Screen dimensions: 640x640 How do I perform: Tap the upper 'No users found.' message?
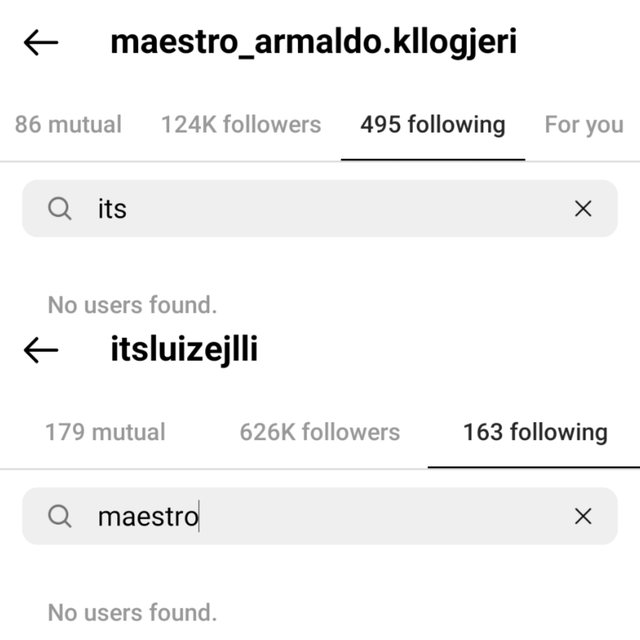coord(132,305)
